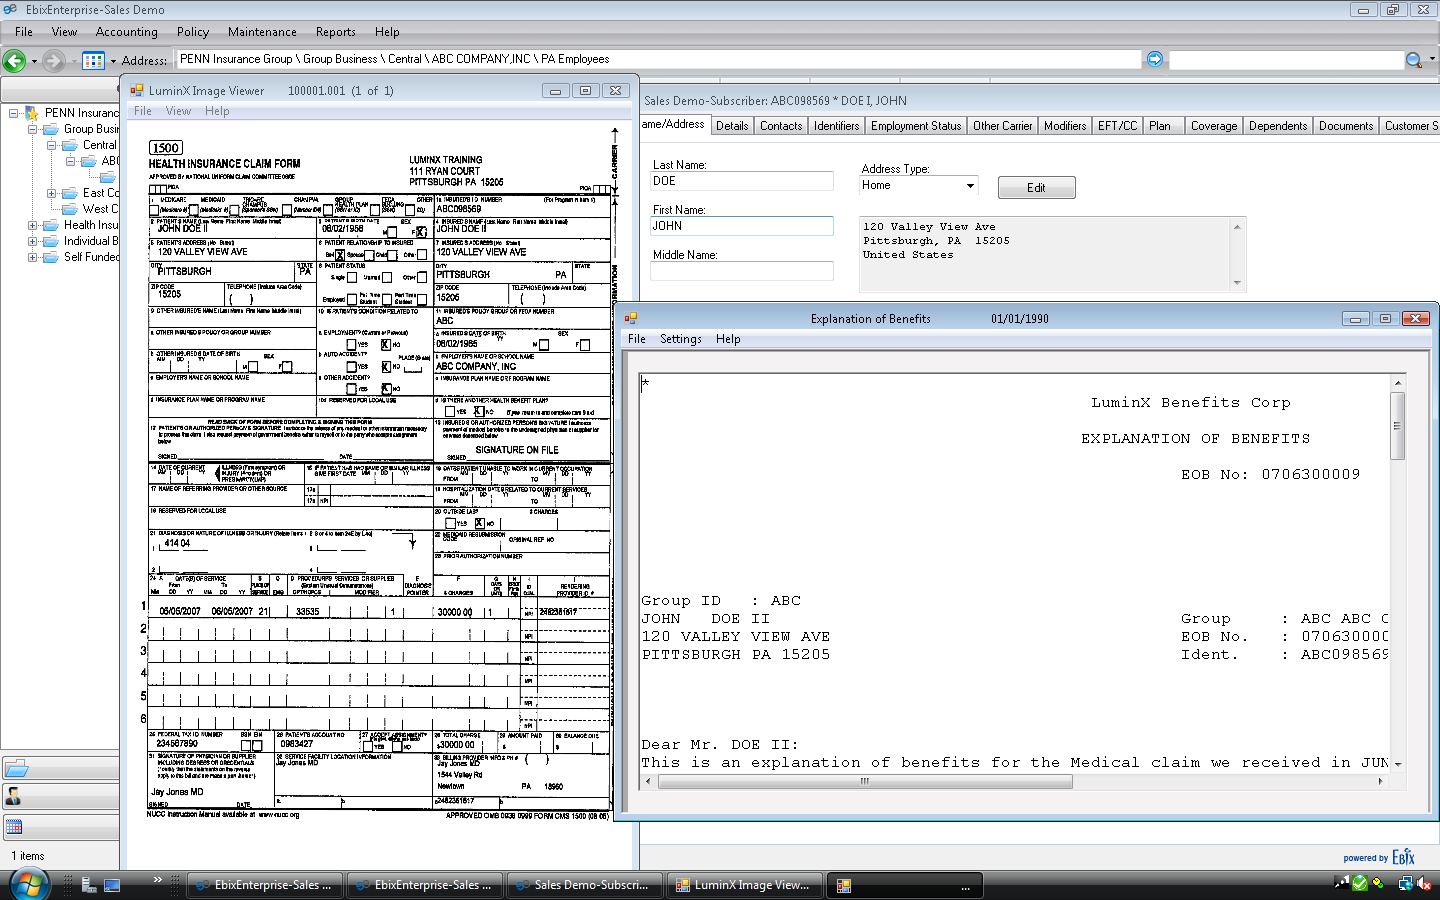The image size is (1440, 900).
Task: Switch to the Dependents tab
Action: coord(1278,126)
